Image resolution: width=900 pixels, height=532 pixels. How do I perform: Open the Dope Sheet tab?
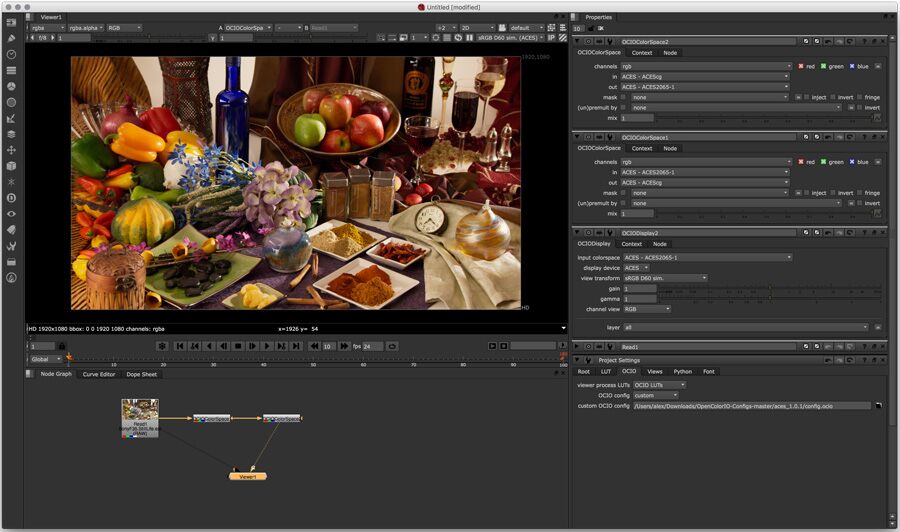coord(141,374)
